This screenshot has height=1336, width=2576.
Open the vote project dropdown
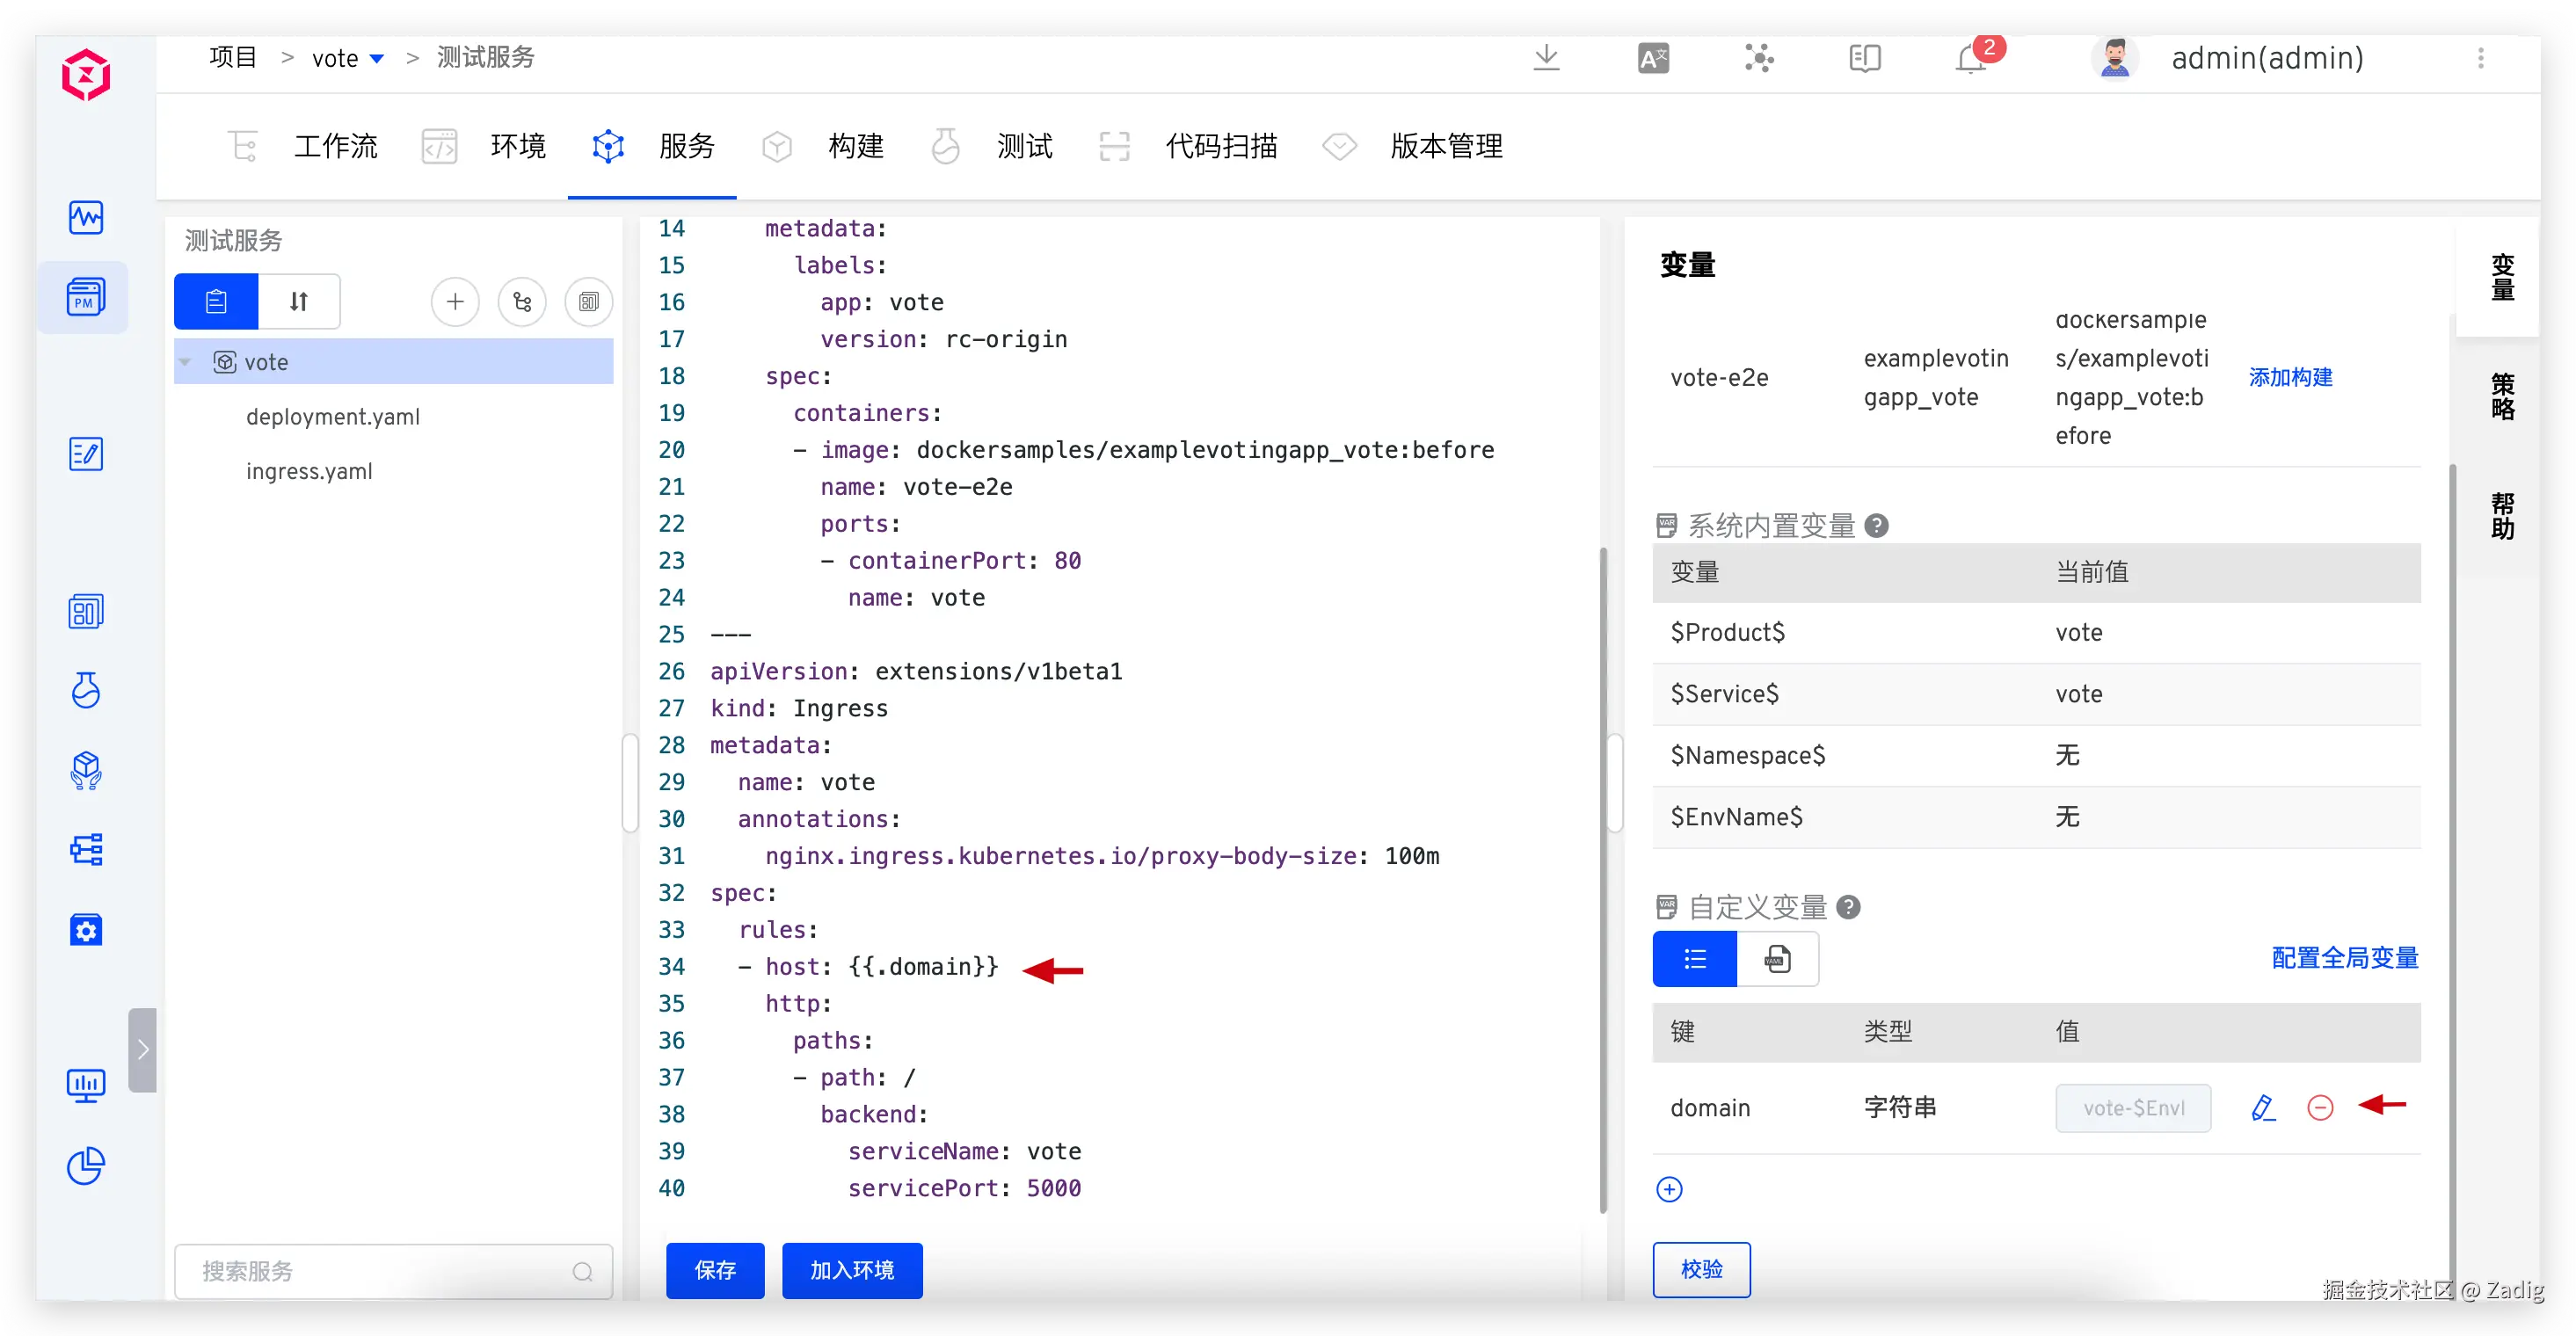click(377, 59)
